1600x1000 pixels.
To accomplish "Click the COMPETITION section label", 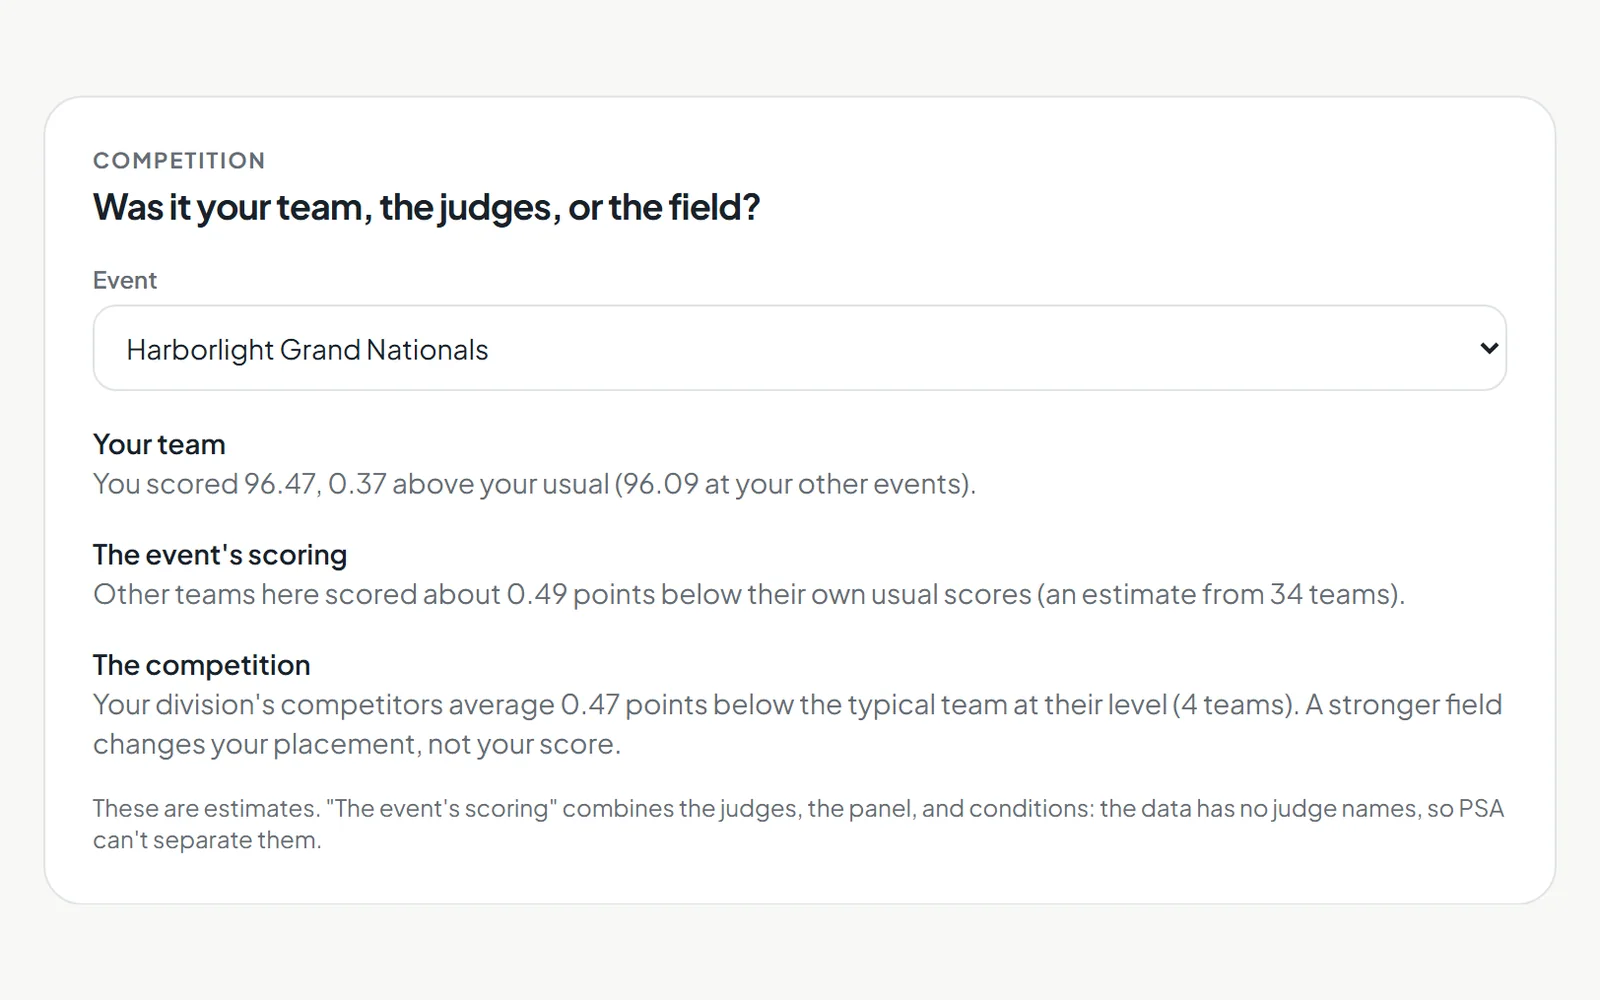I will tap(179, 161).
